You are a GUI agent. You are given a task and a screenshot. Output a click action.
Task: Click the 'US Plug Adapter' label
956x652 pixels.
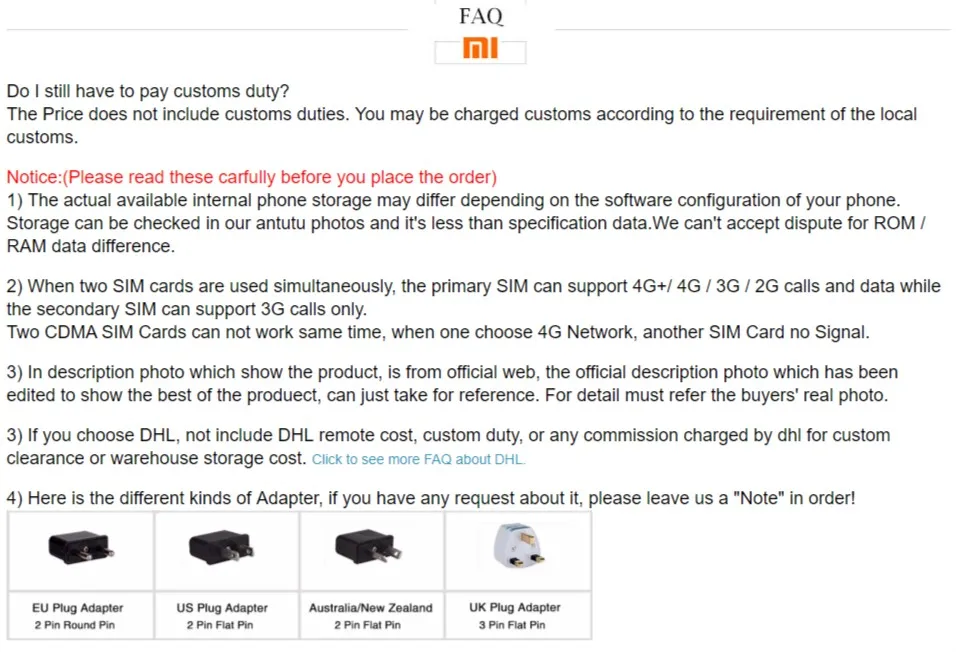(x=222, y=608)
